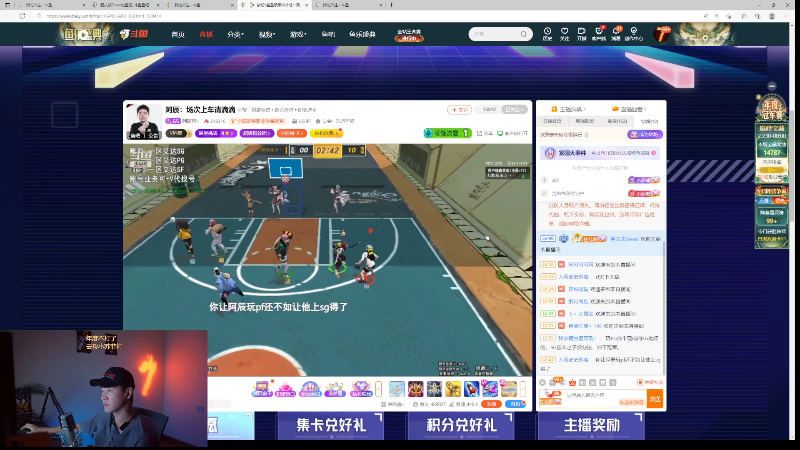Image resolution: width=800 pixels, height=450 pixels.
Task: Switch to the second ranking tab in chat panel
Action: click(x=585, y=121)
